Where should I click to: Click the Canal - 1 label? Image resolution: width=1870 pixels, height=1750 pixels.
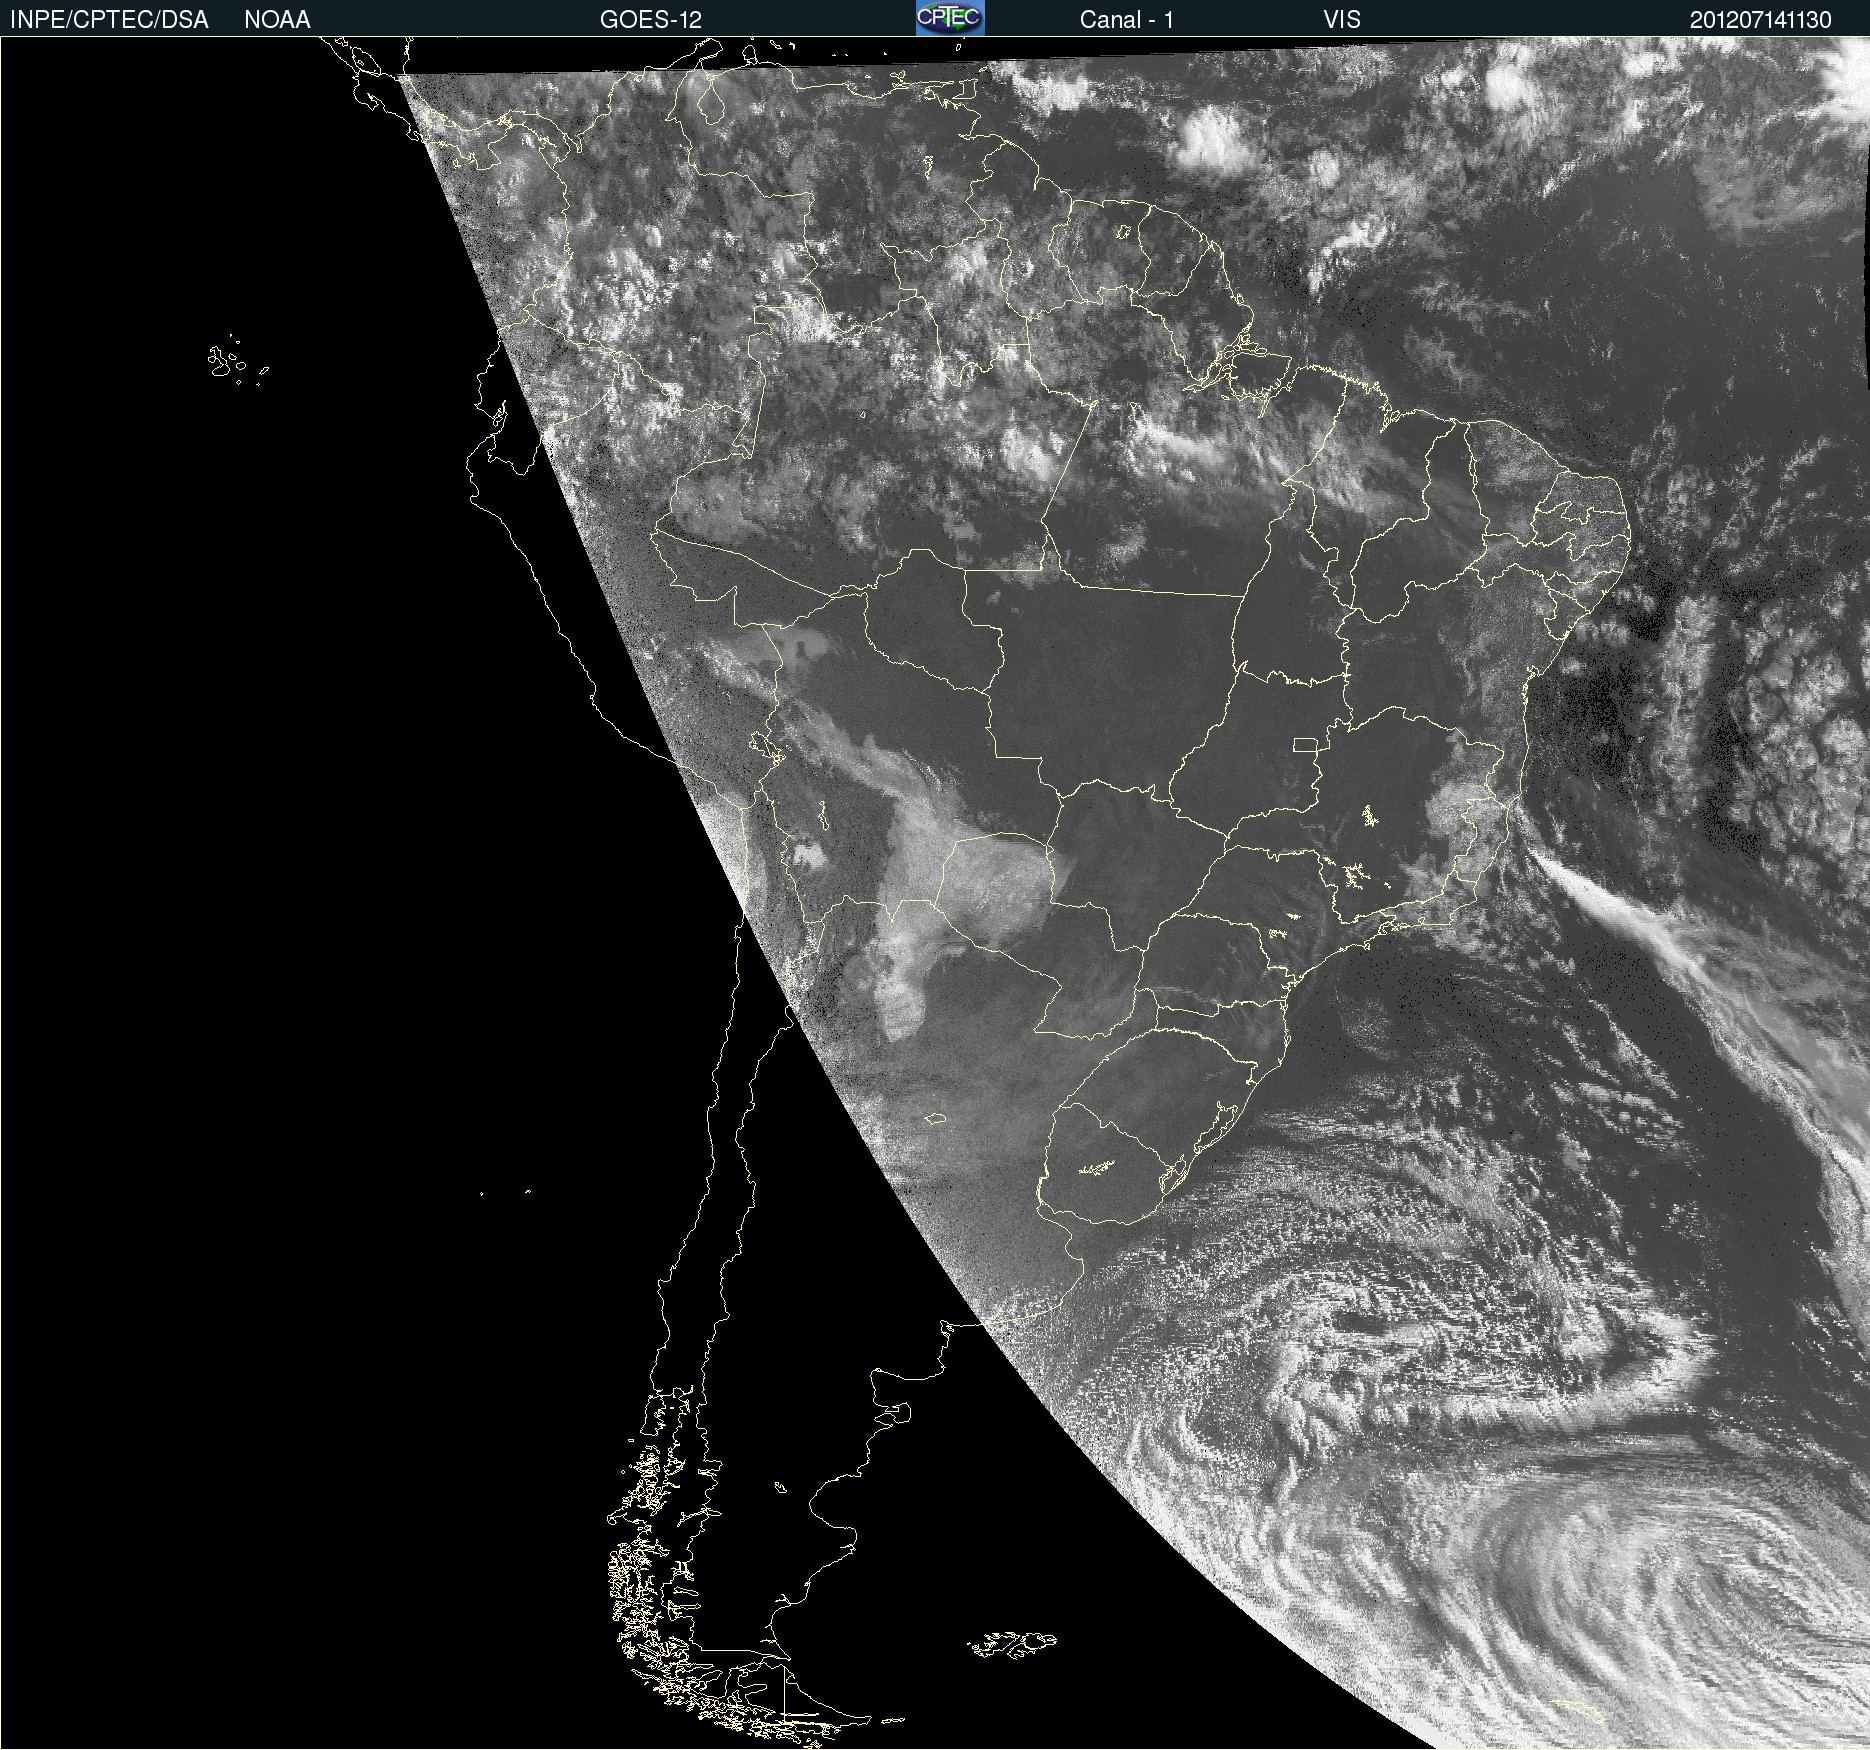[x=1126, y=20]
